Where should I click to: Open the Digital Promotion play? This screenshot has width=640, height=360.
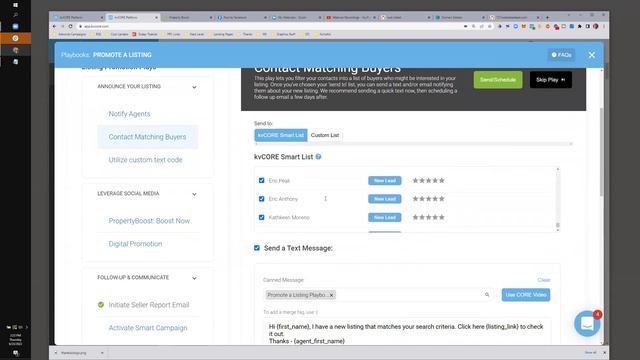tap(135, 244)
